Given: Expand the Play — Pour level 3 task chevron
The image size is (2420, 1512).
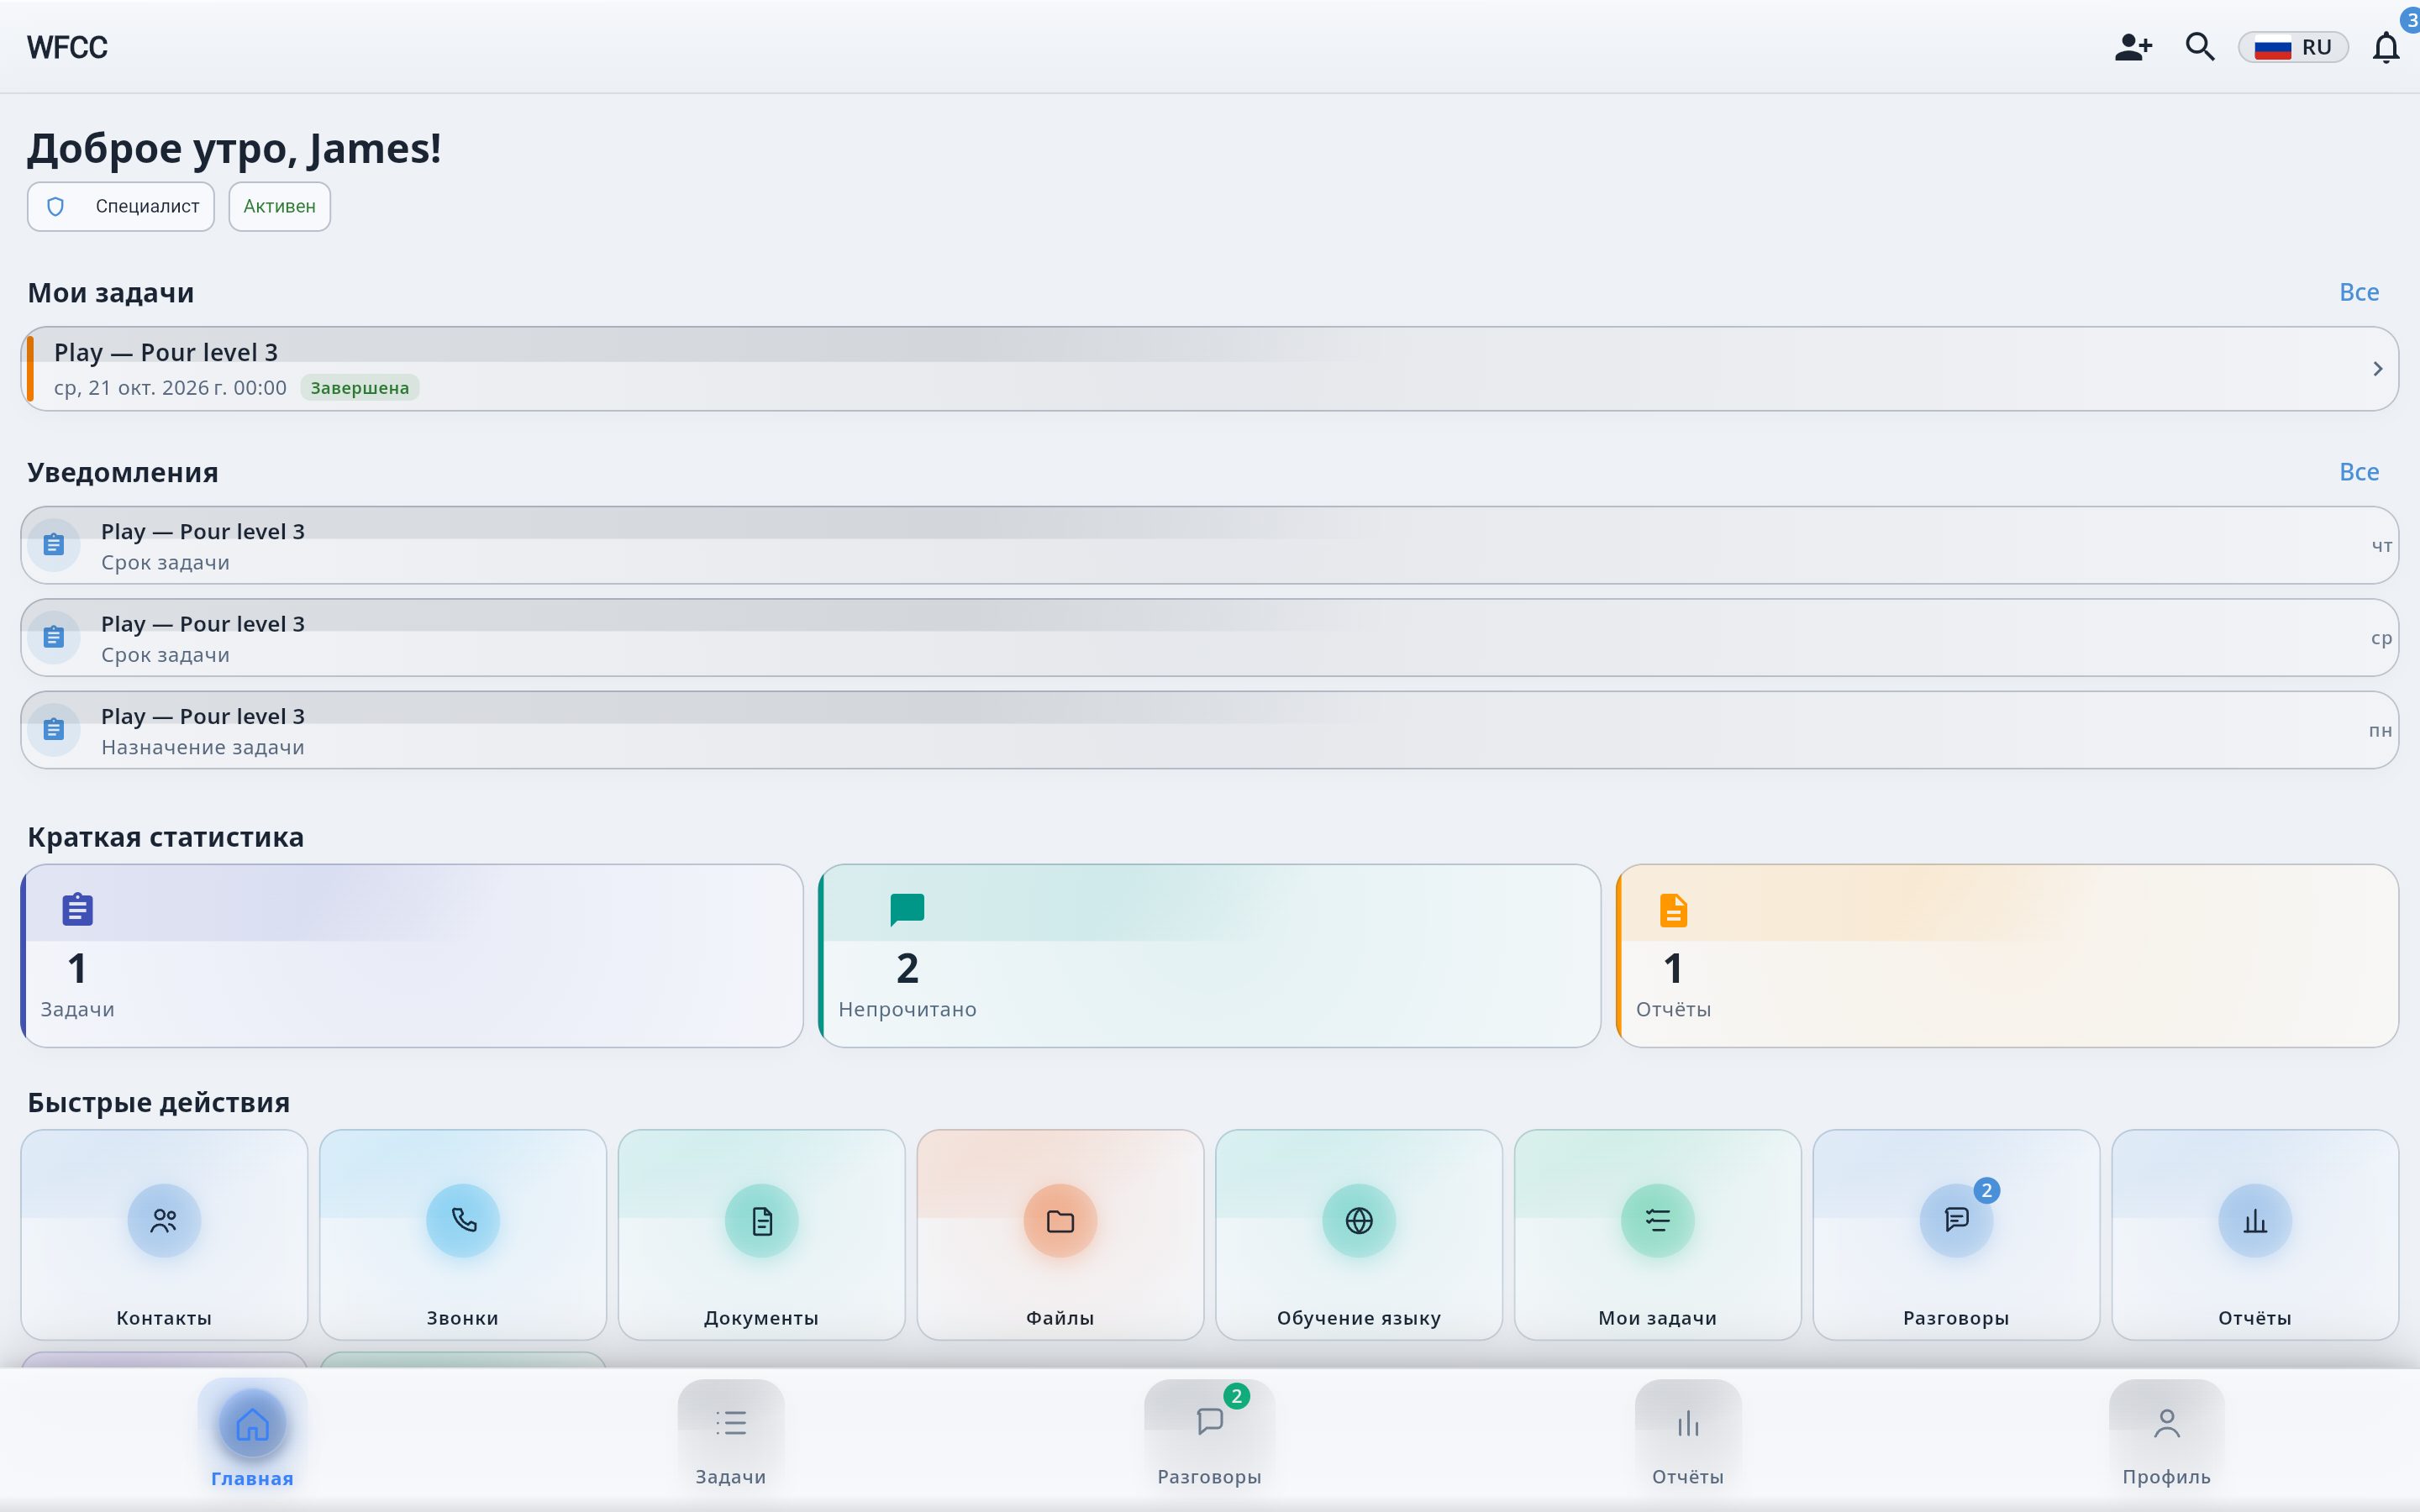Looking at the screenshot, I should pyautogui.click(x=2377, y=369).
